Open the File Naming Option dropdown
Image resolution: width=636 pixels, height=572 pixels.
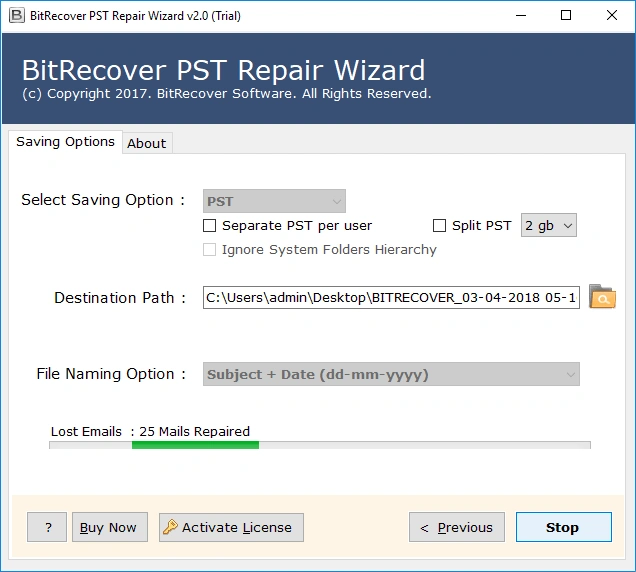tap(391, 375)
